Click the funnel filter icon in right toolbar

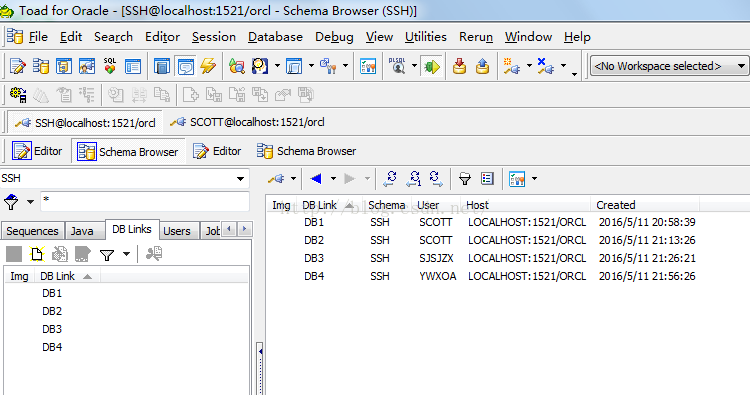pyautogui.click(x=464, y=179)
